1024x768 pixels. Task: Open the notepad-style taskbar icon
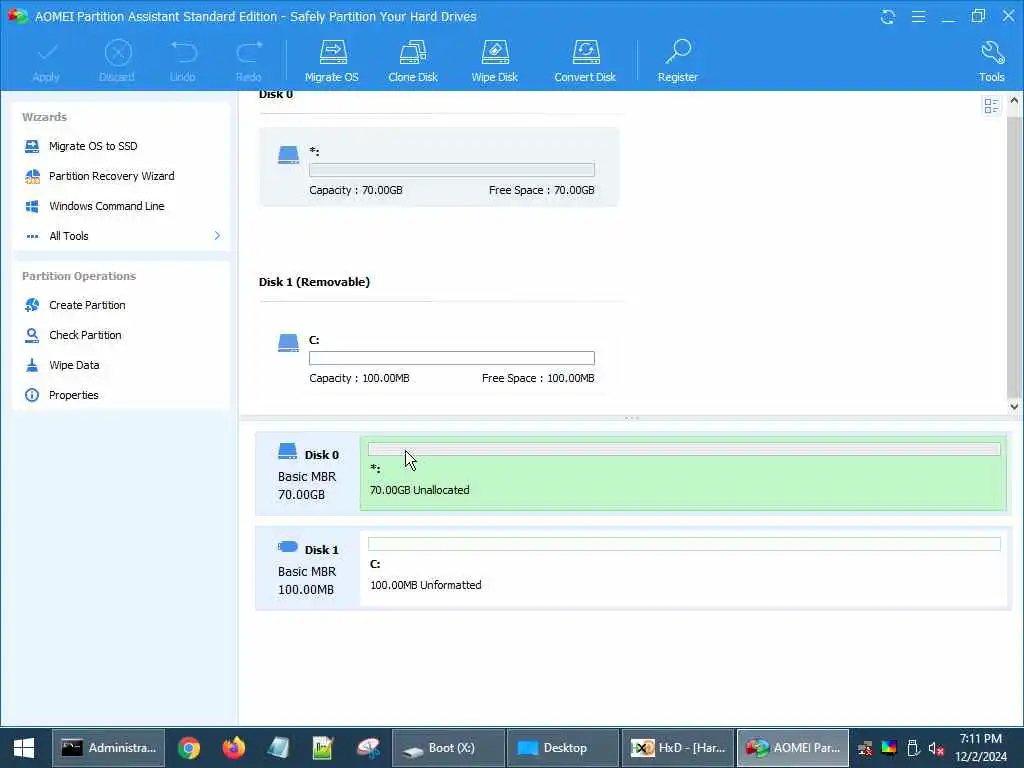pos(278,748)
